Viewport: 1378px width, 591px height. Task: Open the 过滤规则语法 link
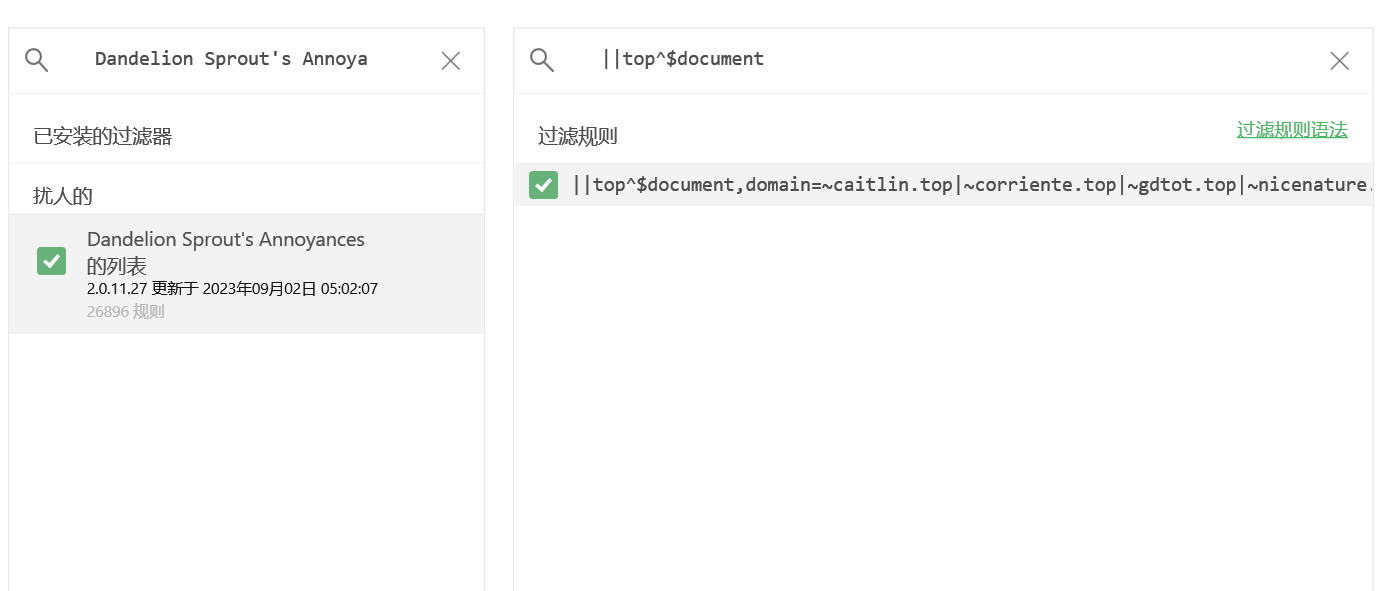coord(1292,130)
